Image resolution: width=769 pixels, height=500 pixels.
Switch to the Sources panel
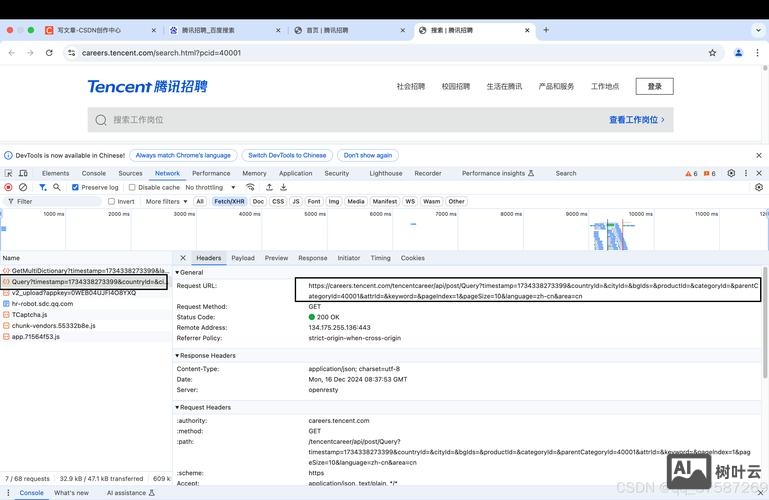point(130,174)
